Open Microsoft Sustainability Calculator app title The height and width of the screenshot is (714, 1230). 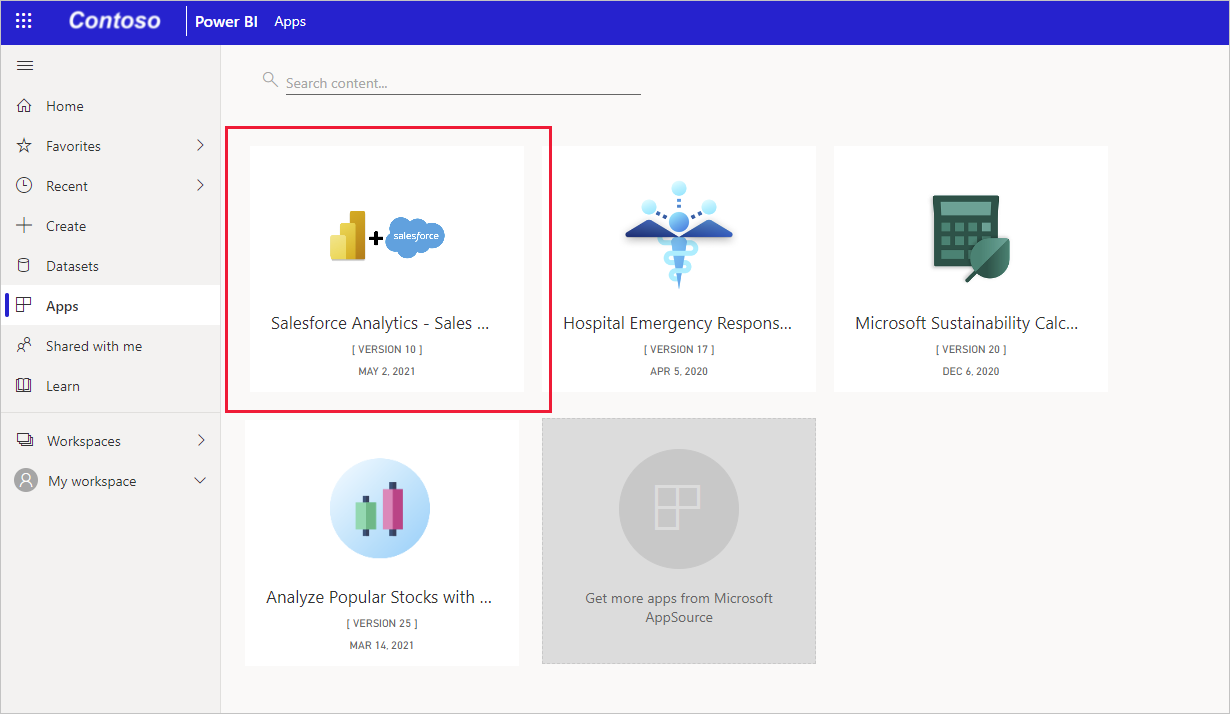coord(967,324)
